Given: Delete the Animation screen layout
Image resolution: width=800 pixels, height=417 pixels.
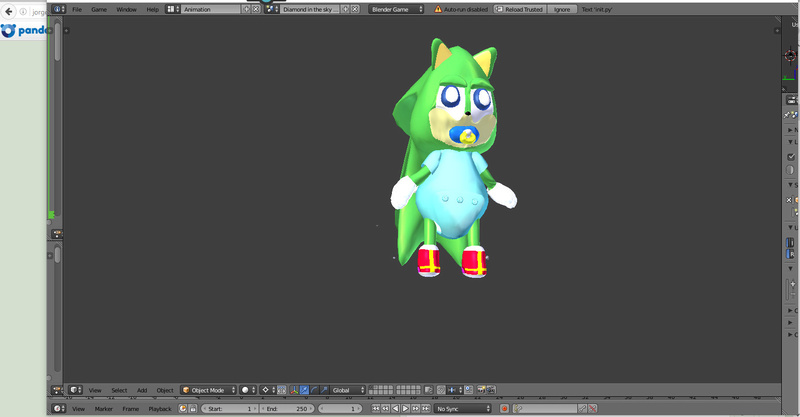Looking at the screenshot, I should click(x=256, y=9).
